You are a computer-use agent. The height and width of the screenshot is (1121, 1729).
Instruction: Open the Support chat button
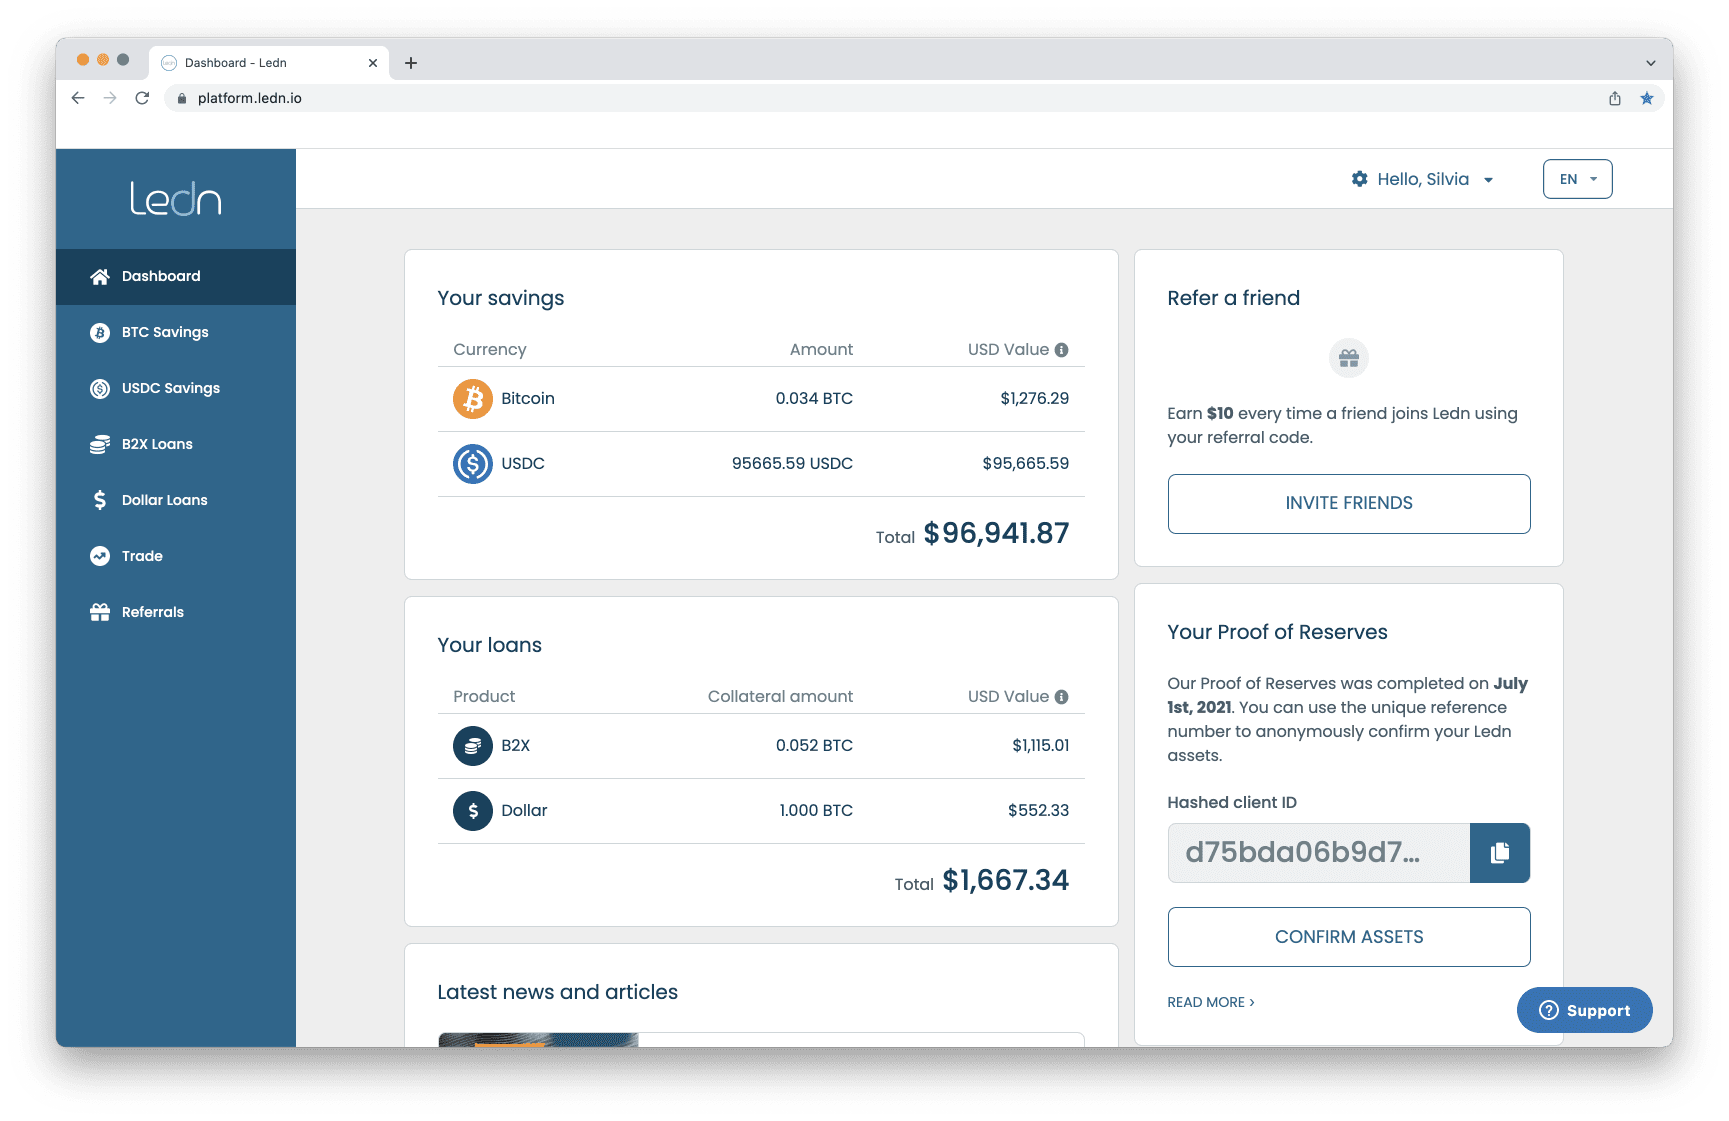pyautogui.click(x=1585, y=1010)
